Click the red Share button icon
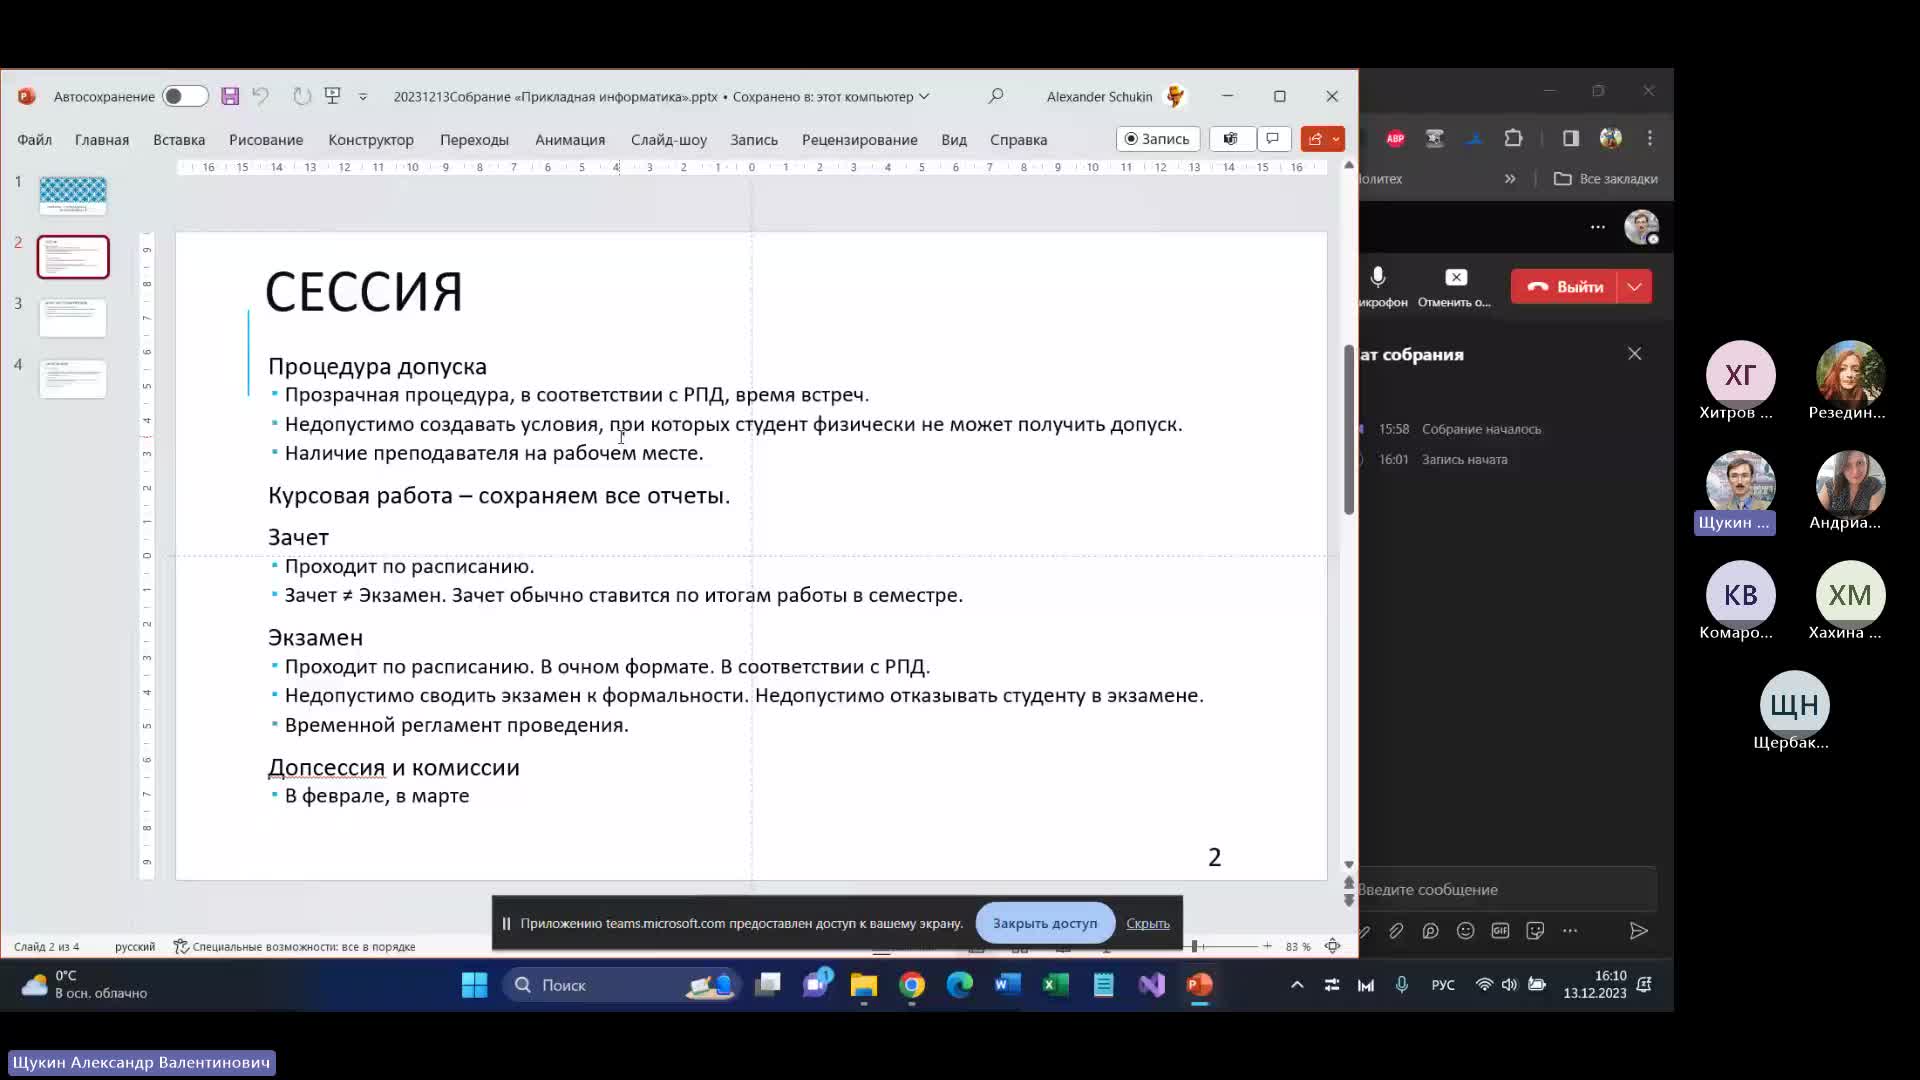Screen dimensions: 1920x1080 tap(1315, 139)
